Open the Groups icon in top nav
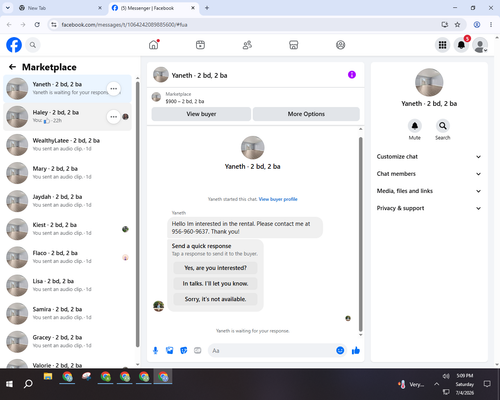This screenshot has height=400, width=500. tap(340, 45)
